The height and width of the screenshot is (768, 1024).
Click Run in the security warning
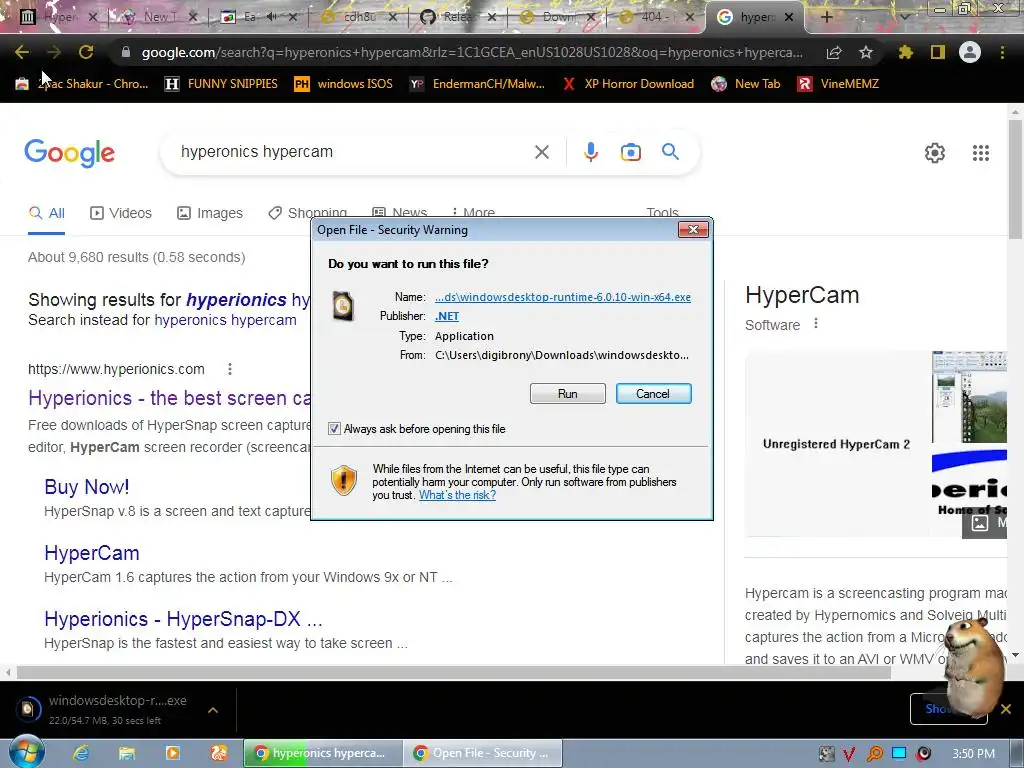tap(568, 394)
